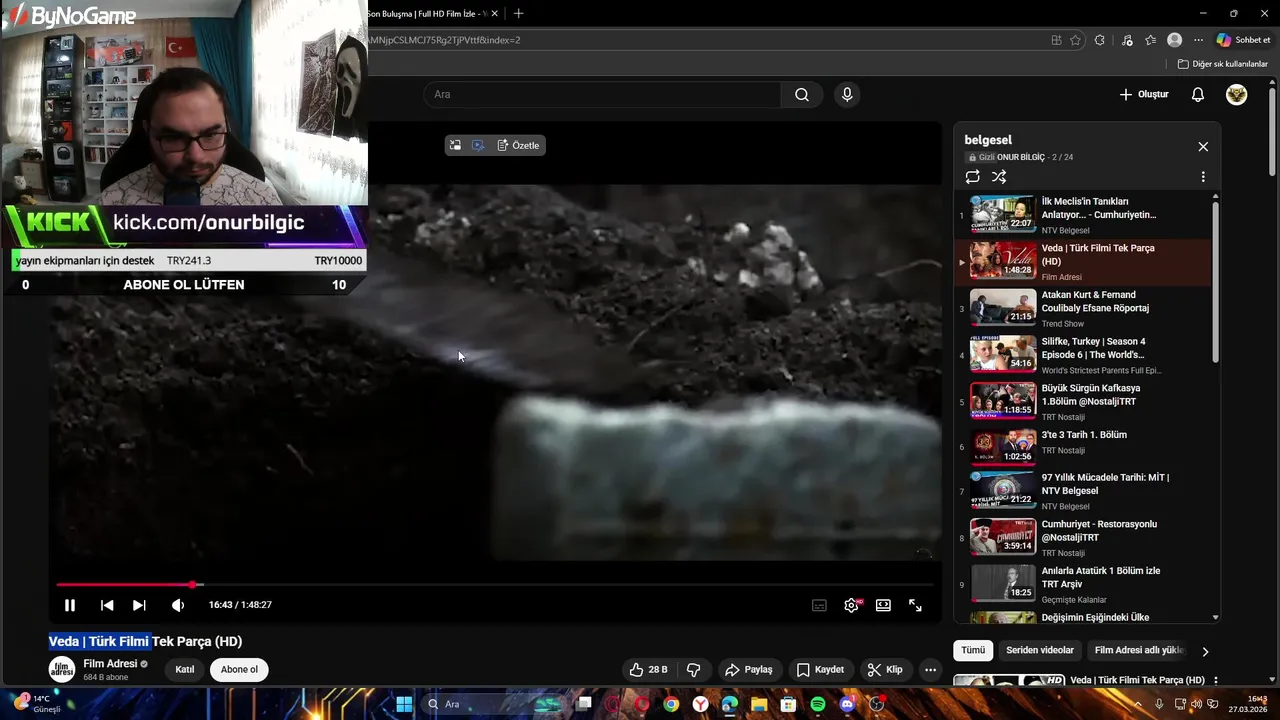1280x720 pixels.
Task: Click the YouTube search field 'Ara'
Action: (x=602, y=94)
